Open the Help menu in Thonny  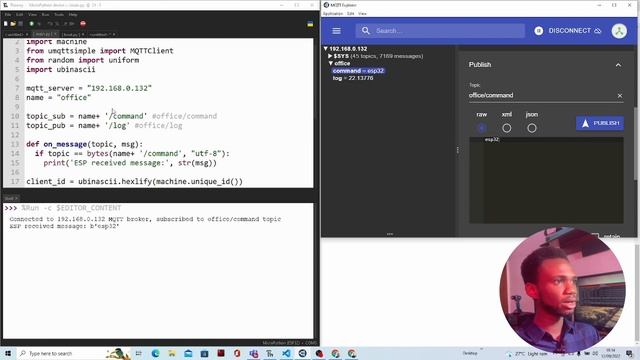click(73, 15)
